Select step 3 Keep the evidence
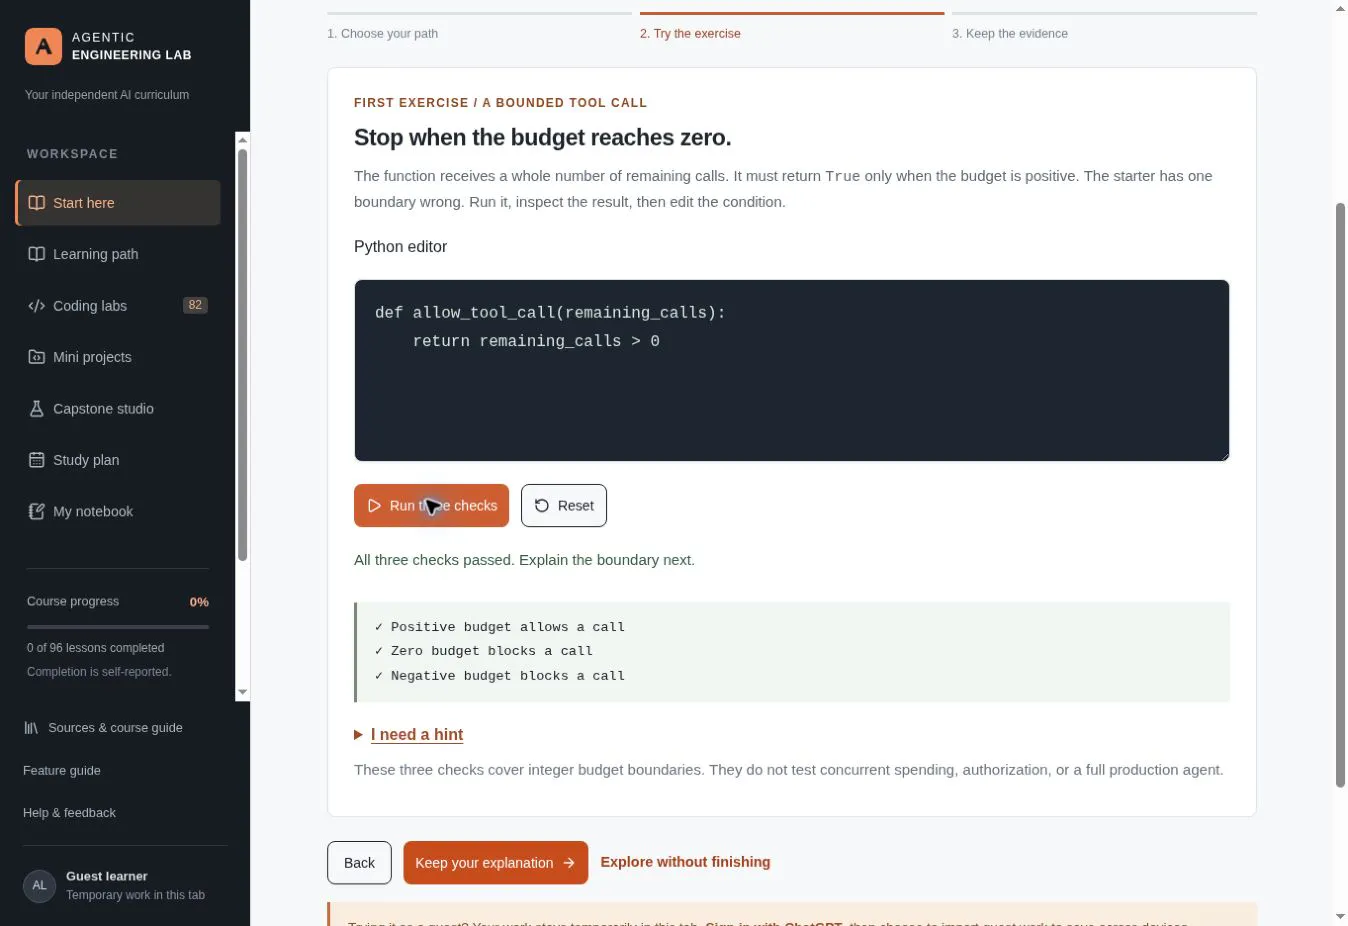The image size is (1348, 926). tap(1104, 27)
